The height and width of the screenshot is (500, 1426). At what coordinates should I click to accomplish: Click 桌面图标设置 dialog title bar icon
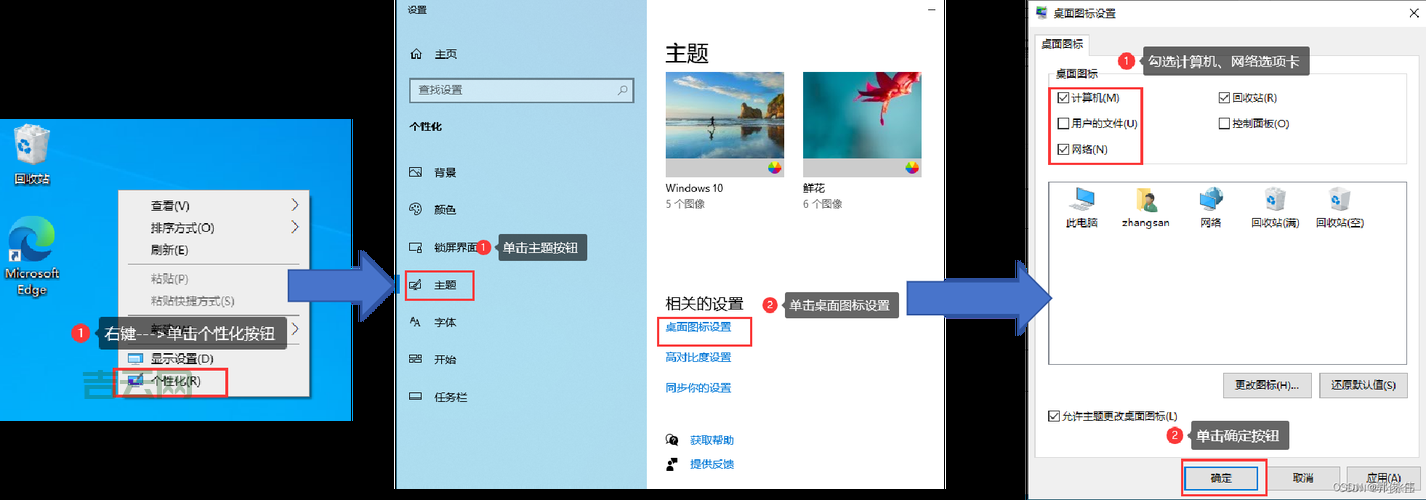pos(1043,13)
